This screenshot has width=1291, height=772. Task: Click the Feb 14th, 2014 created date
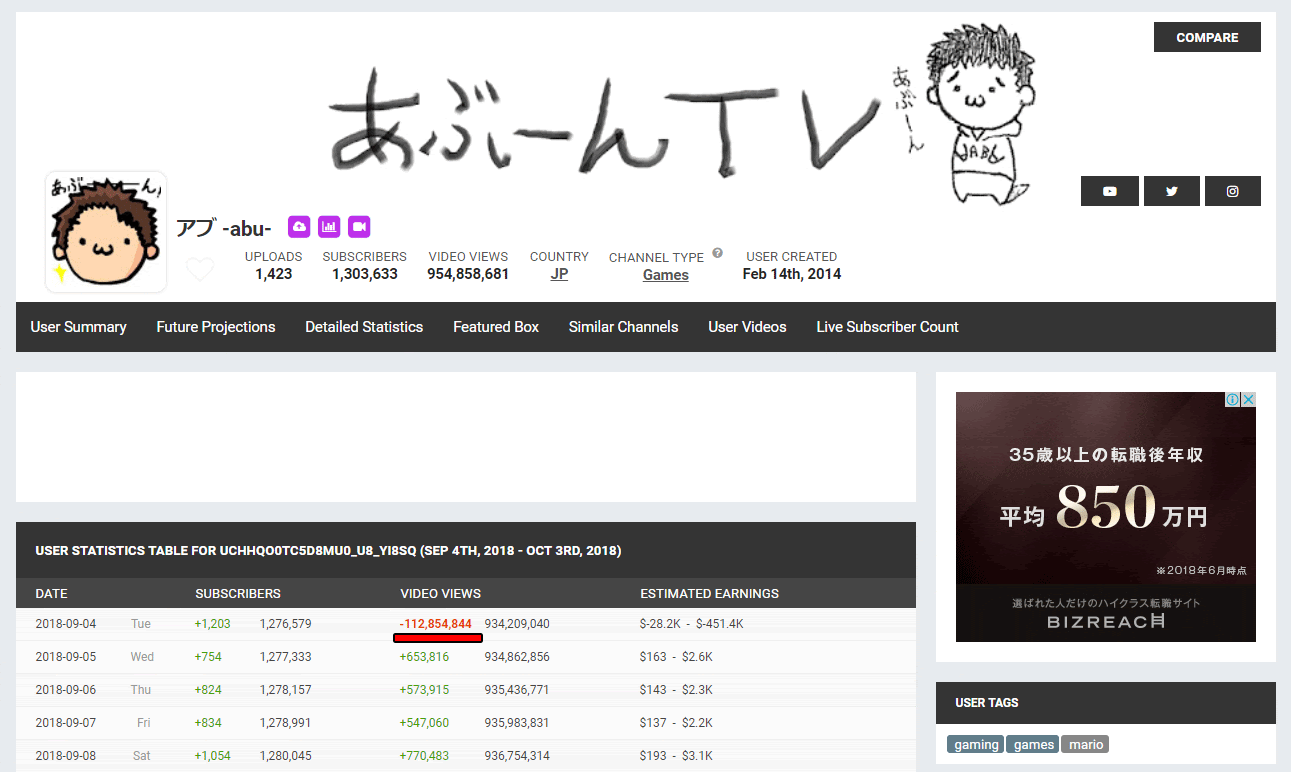[792, 274]
